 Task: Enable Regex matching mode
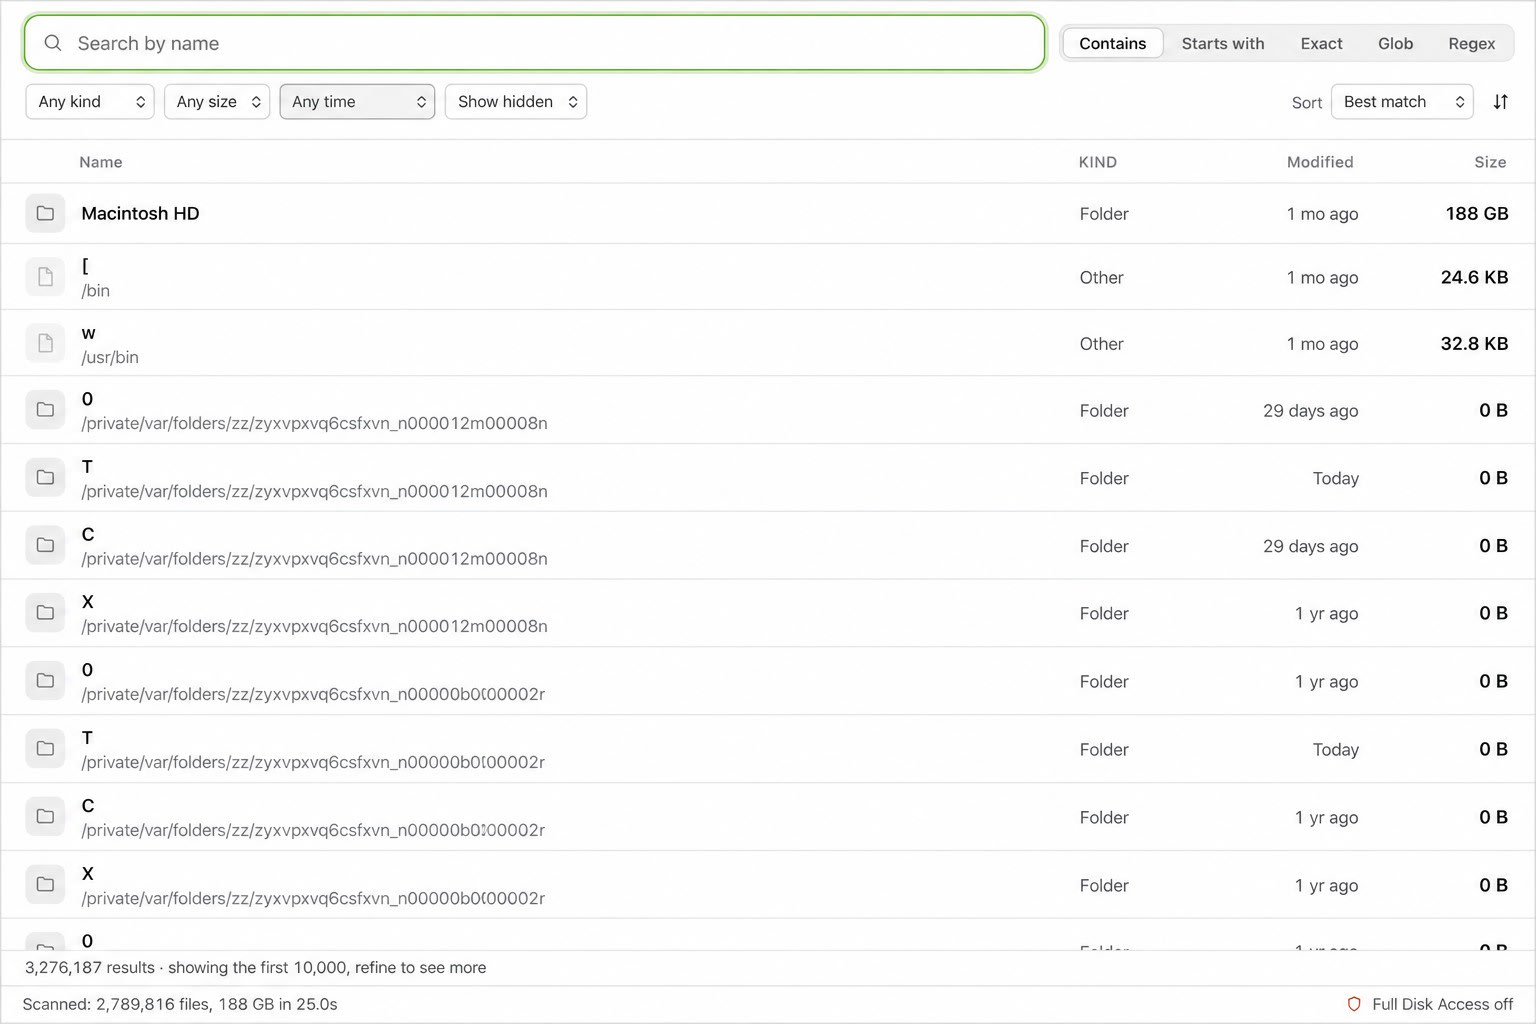tap(1471, 43)
